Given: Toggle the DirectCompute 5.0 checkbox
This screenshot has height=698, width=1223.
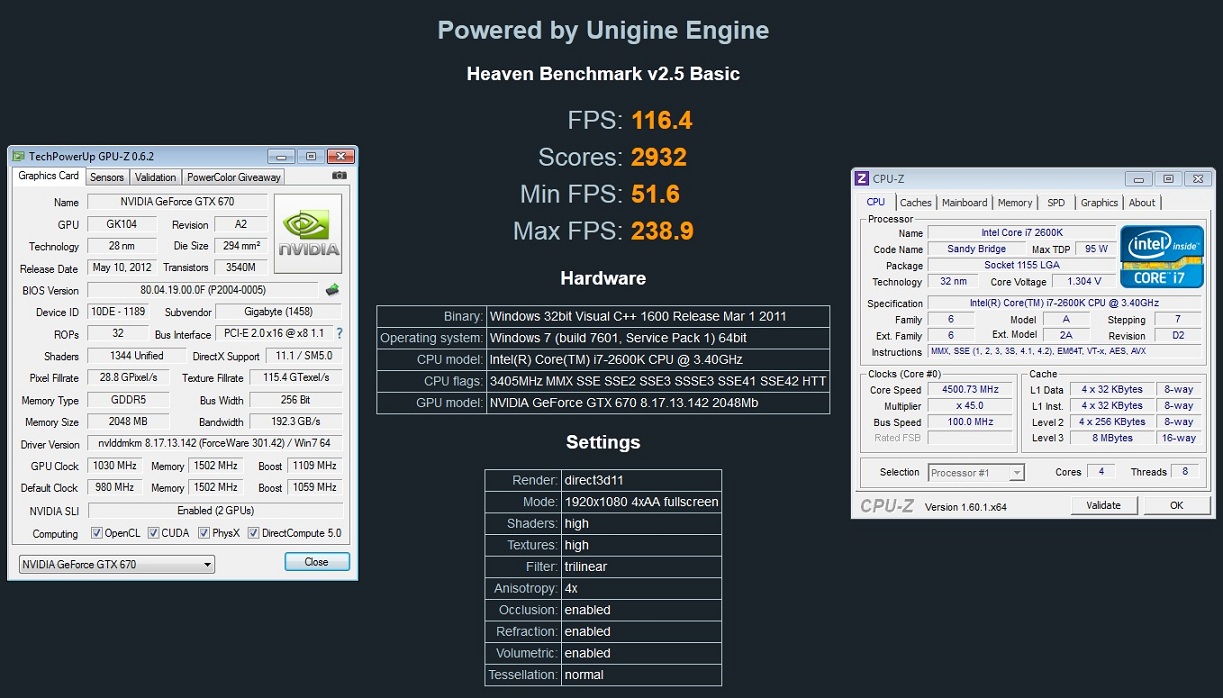Looking at the screenshot, I should [x=254, y=533].
